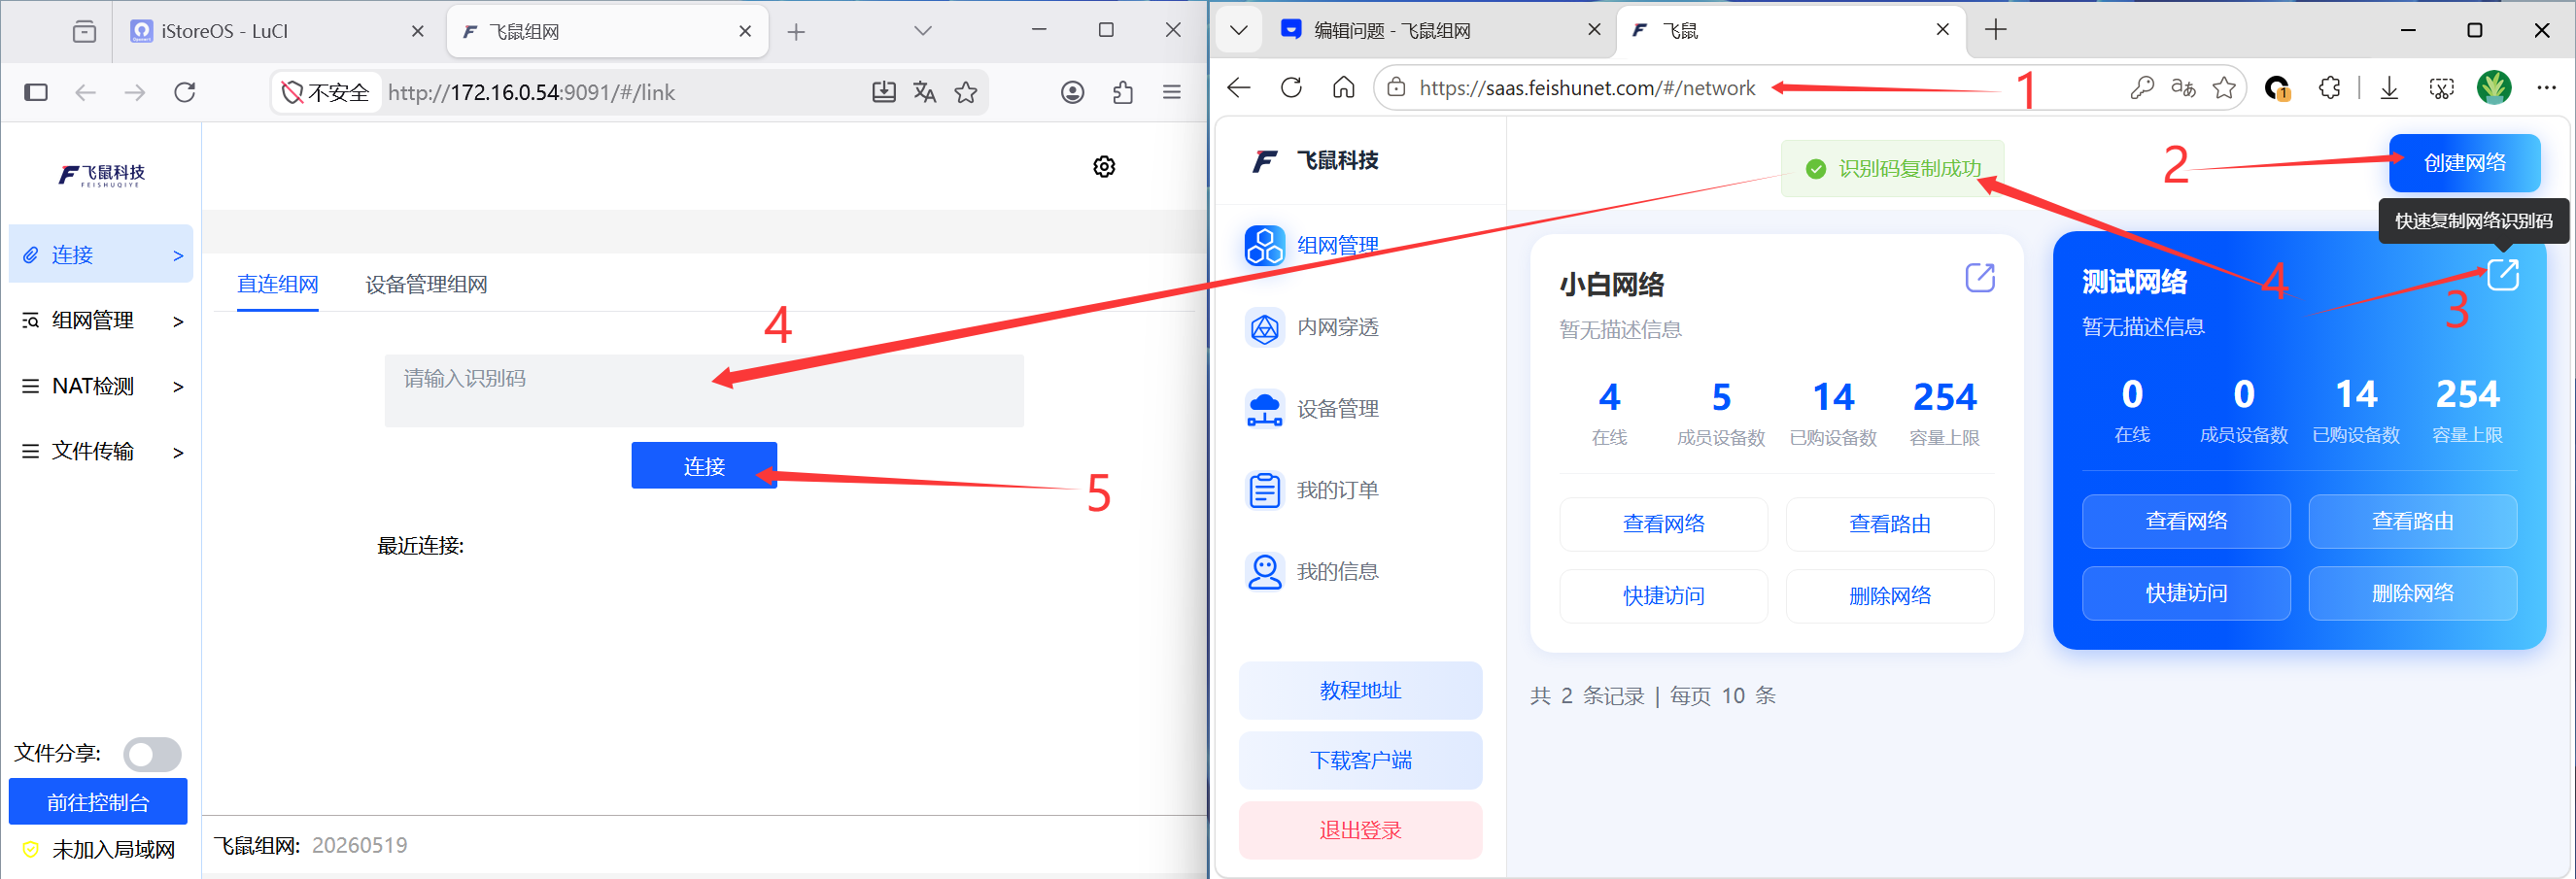Switch to the 编辑问题 - 飞鼠组网 browser tab
Image resolution: width=2576 pixels, height=879 pixels.
point(1438,30)
